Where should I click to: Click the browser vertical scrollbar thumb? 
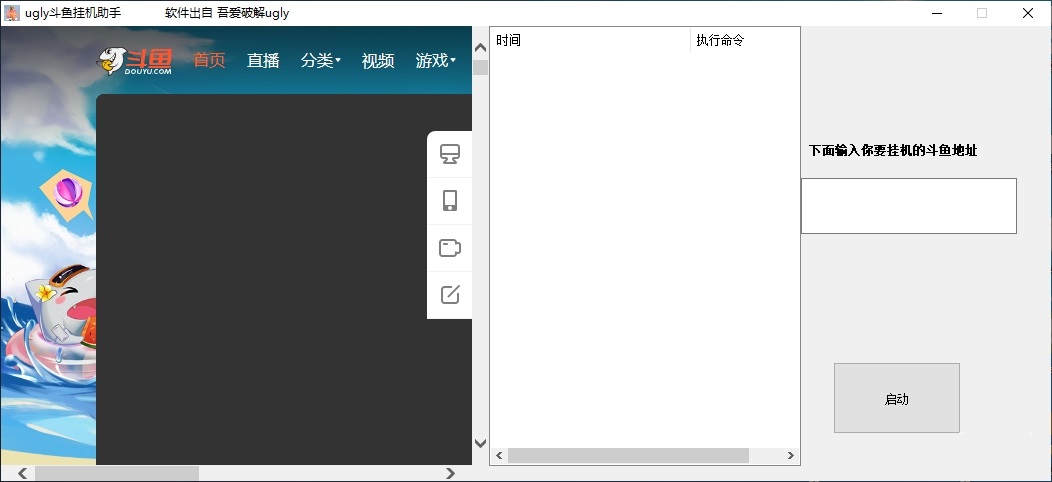480,68
